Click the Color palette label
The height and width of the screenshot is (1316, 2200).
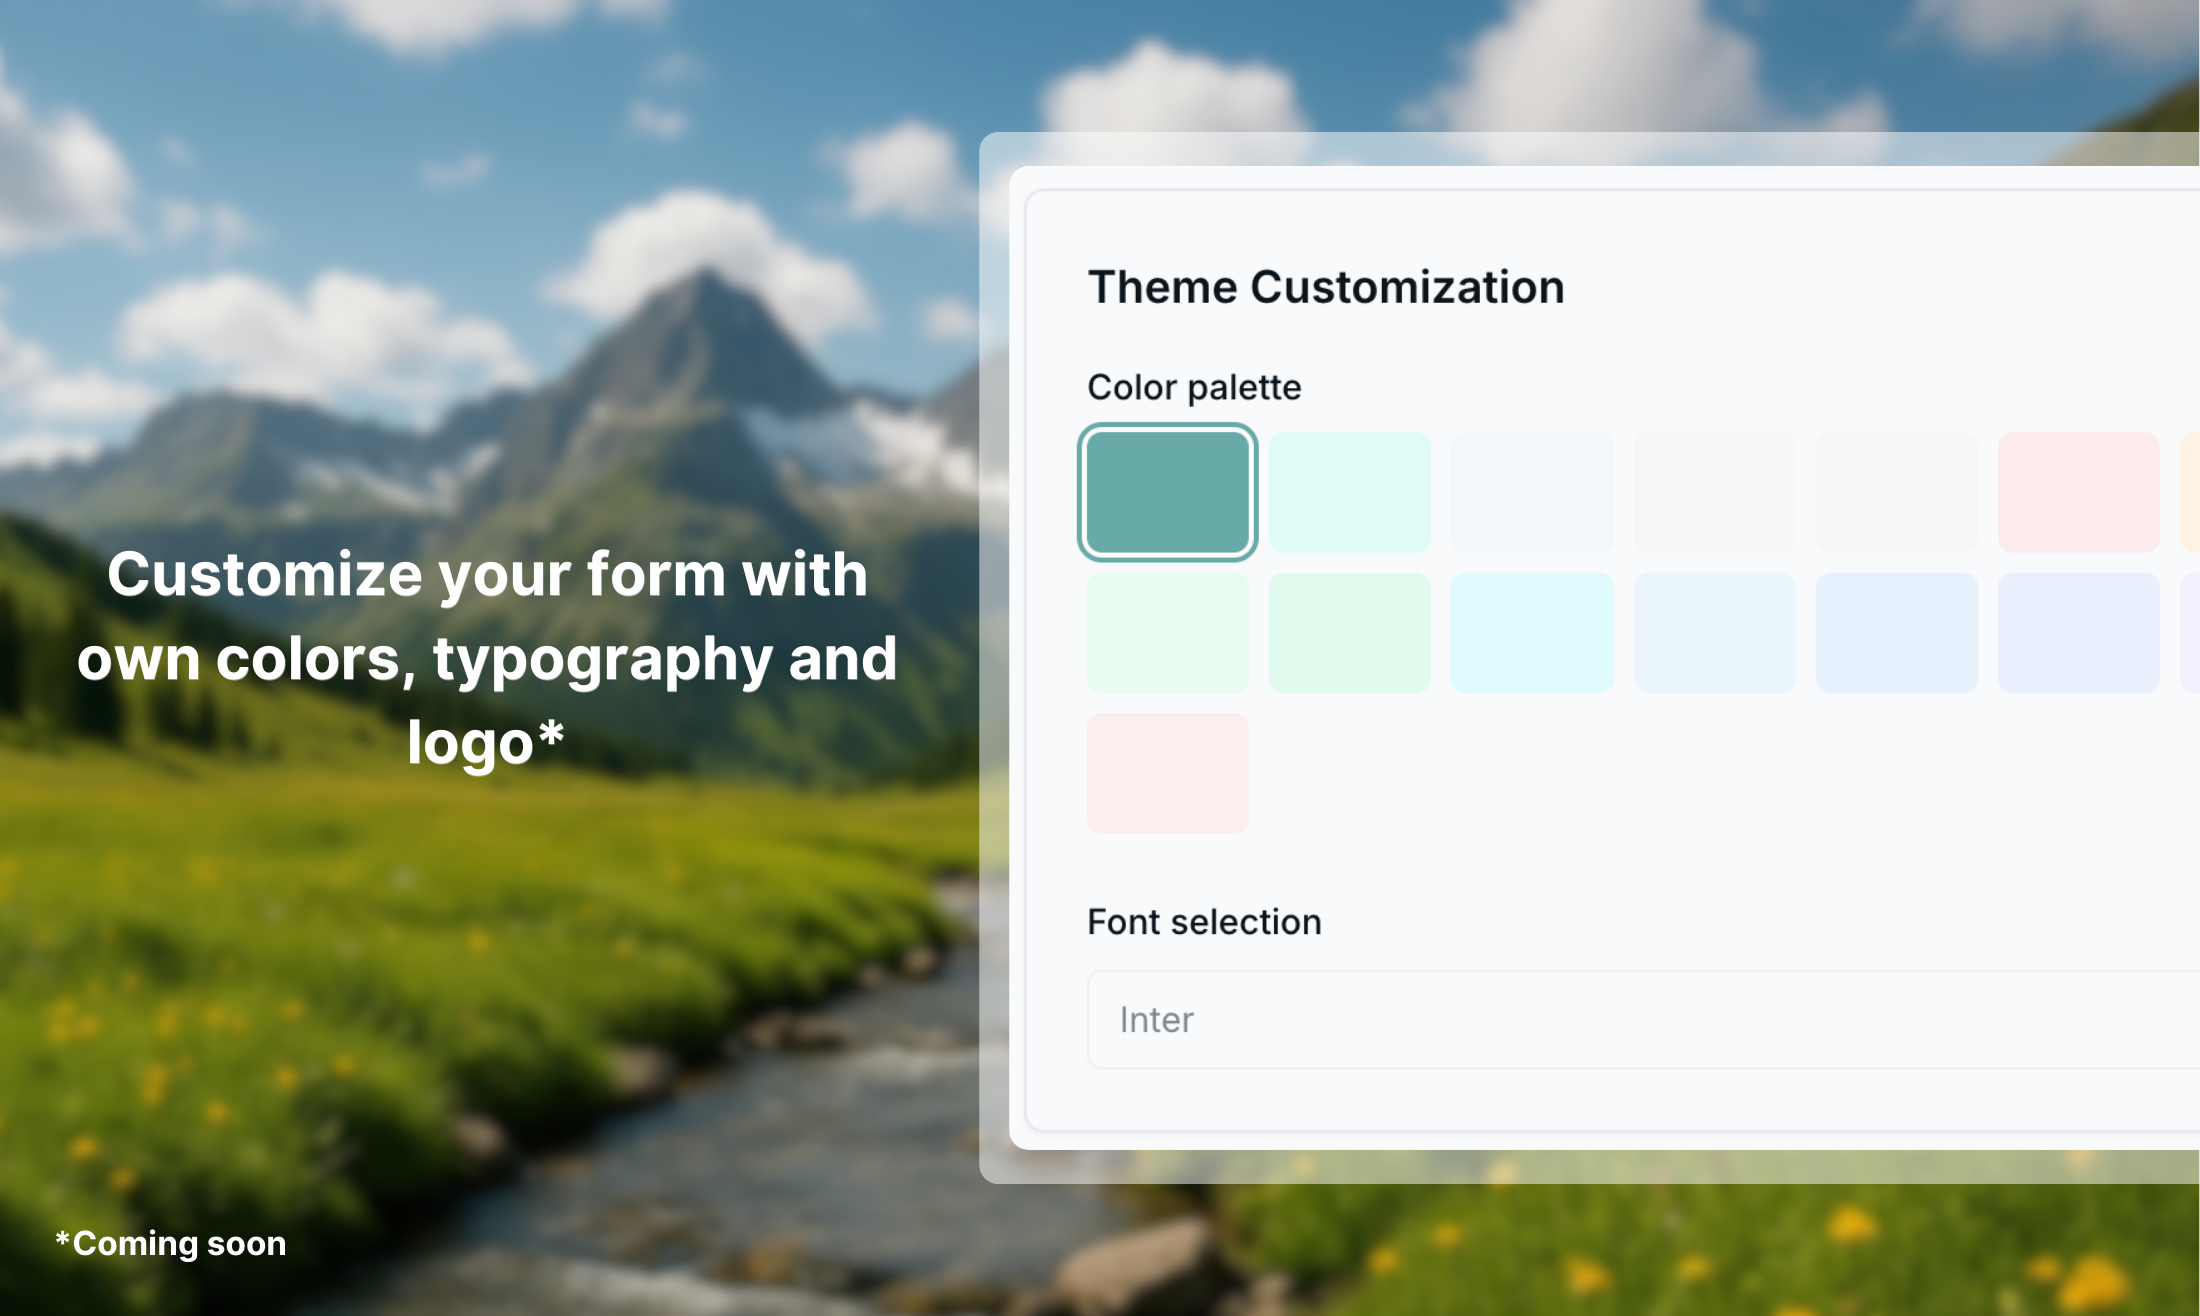(x=1194, y=387)
